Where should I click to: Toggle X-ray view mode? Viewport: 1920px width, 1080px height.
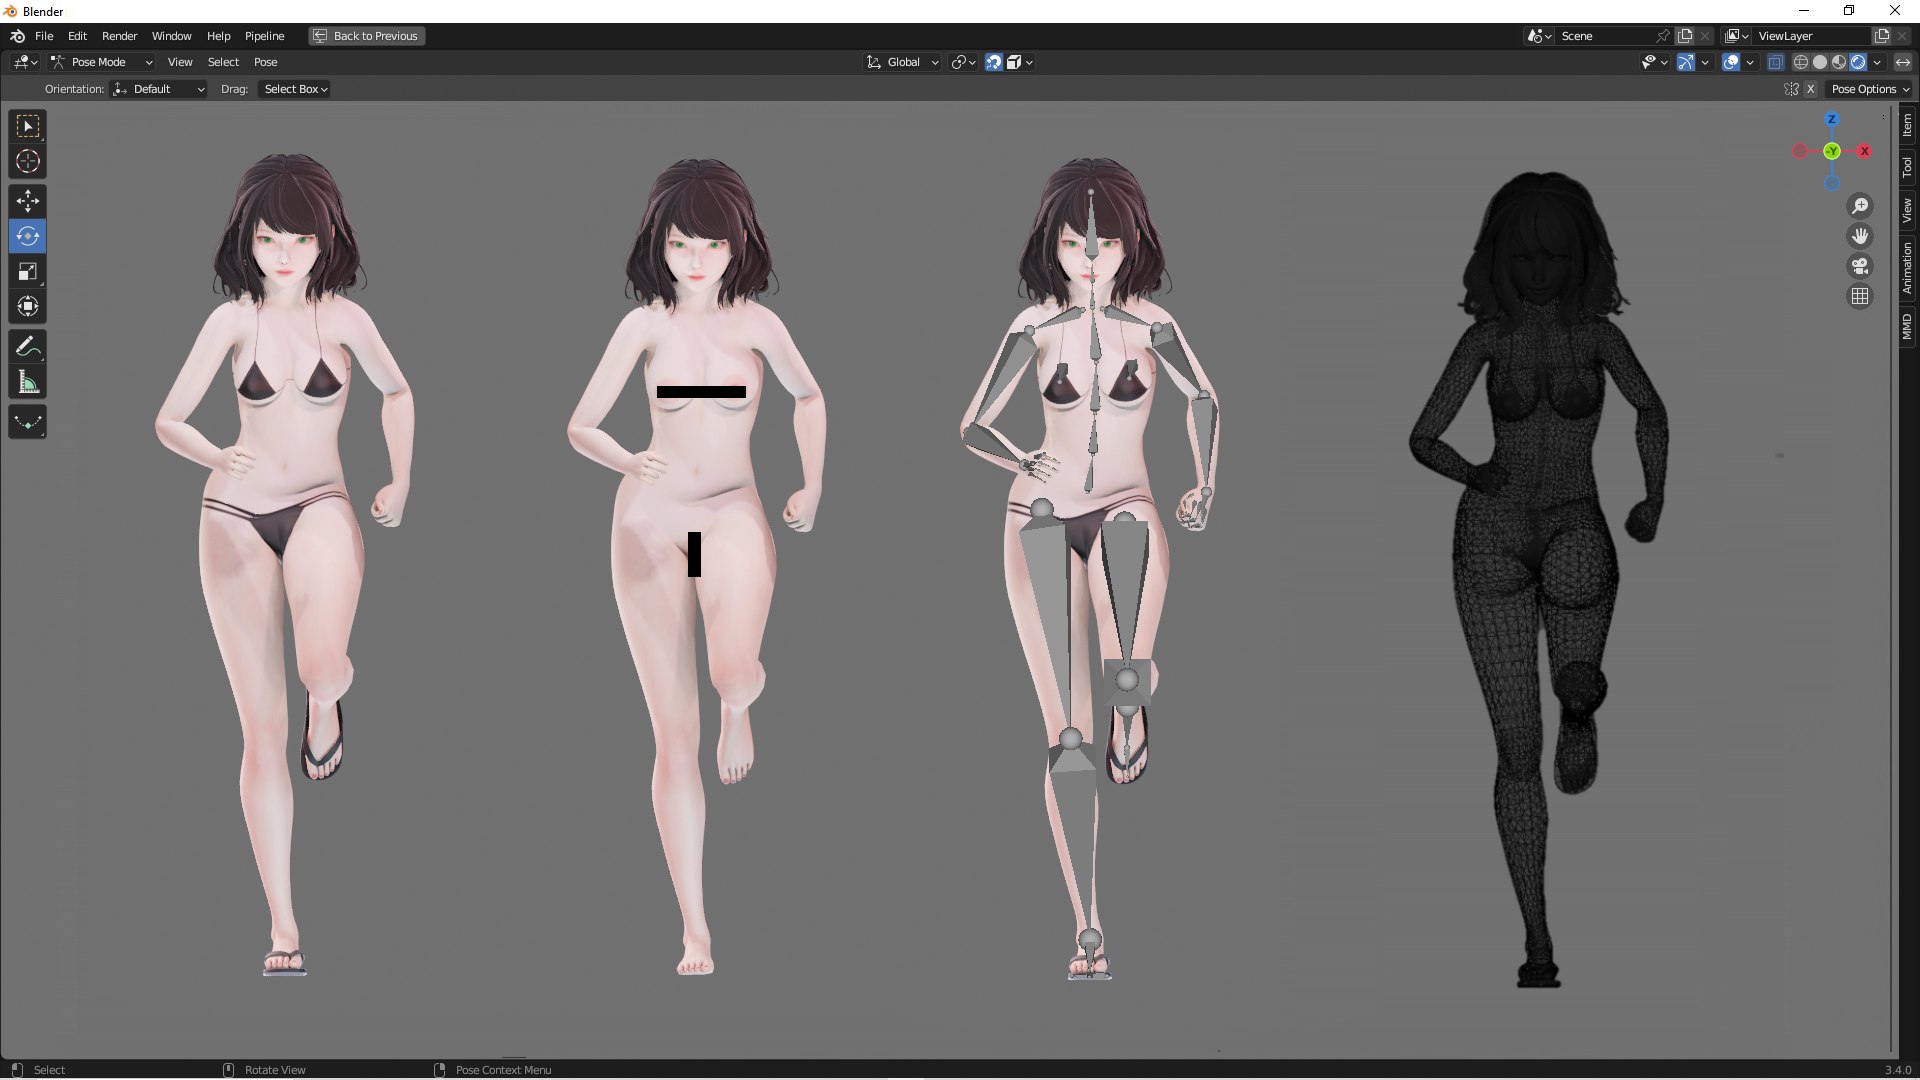click(1775, 62)
